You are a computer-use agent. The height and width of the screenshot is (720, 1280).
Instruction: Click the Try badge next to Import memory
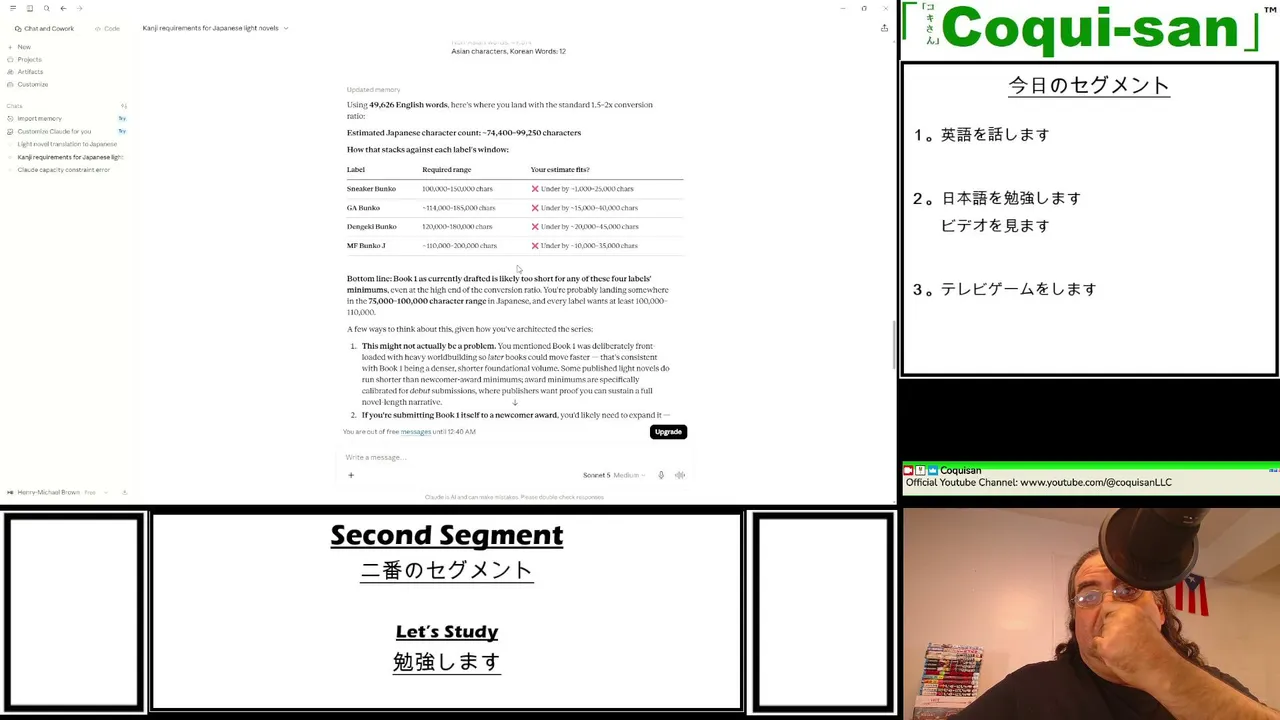(122, 119)
